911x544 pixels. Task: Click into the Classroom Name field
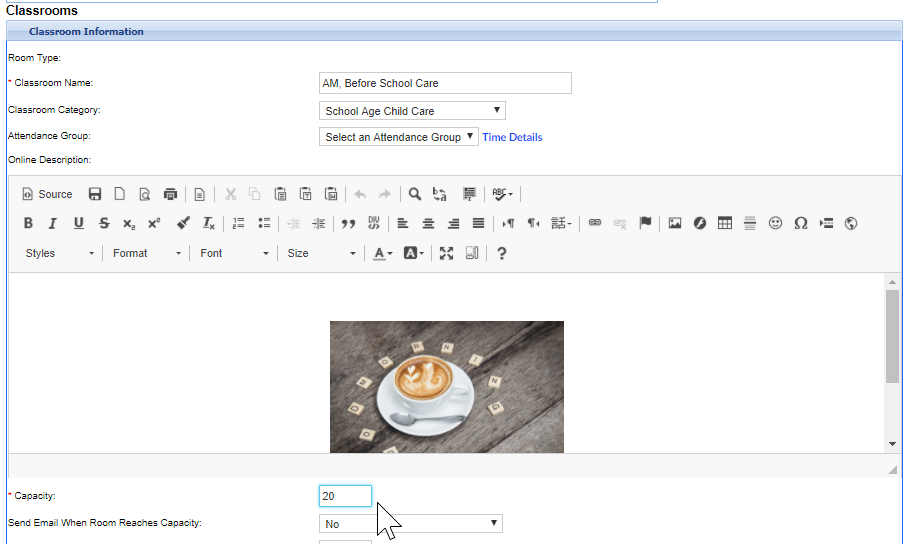pyautogui.click(x=445, y=83)
